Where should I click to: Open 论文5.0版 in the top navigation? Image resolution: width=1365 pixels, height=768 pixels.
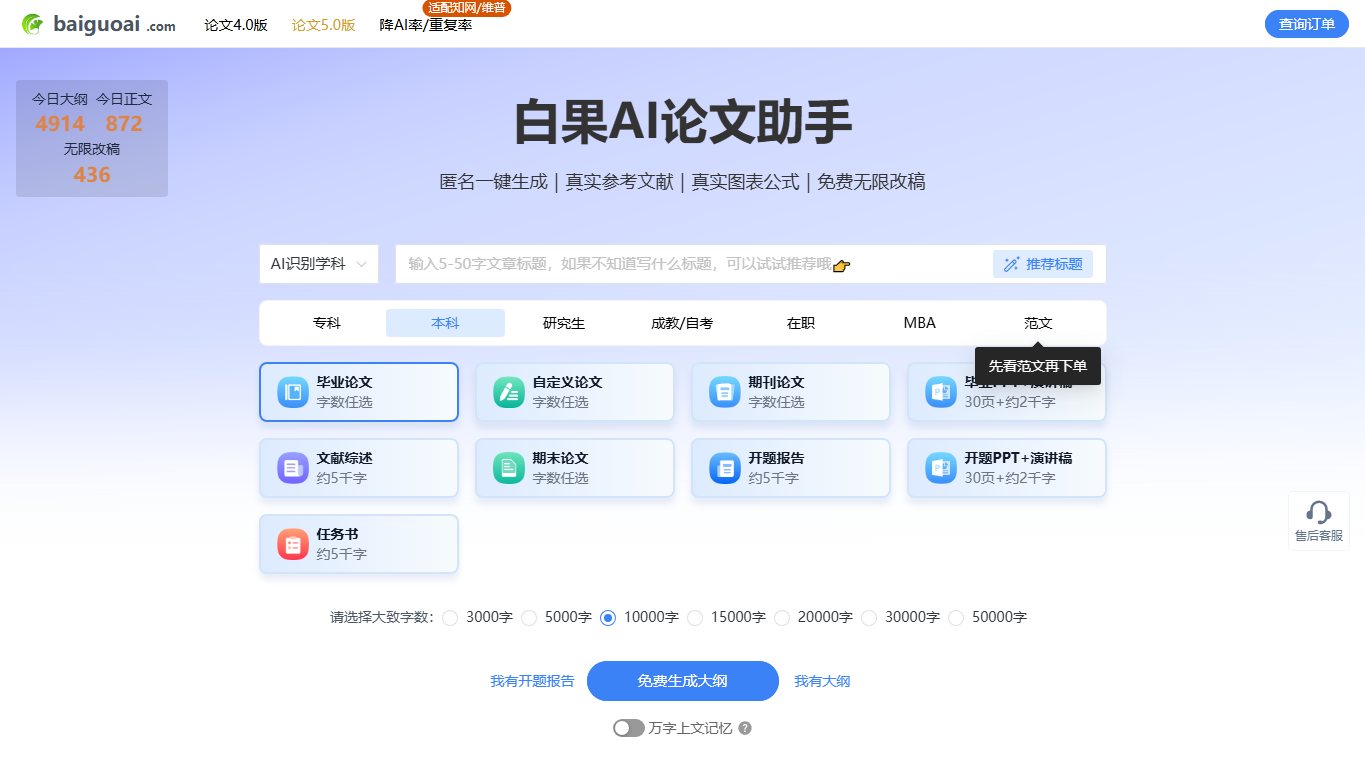coord(323,25)
